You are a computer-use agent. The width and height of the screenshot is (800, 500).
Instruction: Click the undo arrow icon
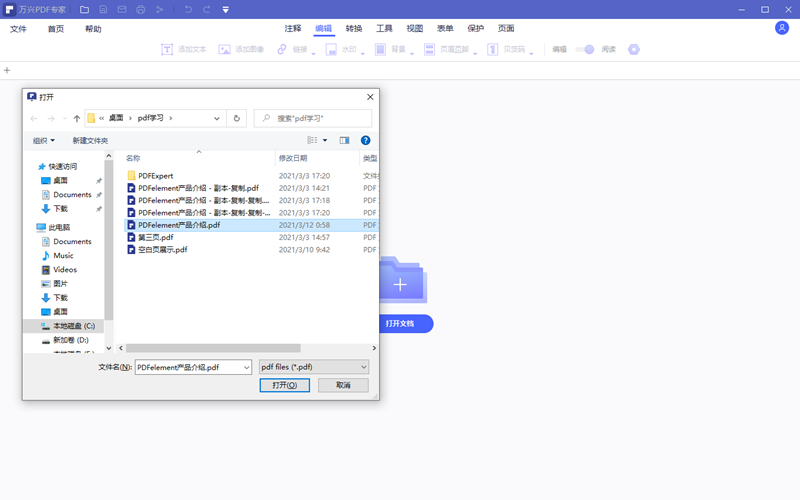pyautogui.click(x=188, y=10)
